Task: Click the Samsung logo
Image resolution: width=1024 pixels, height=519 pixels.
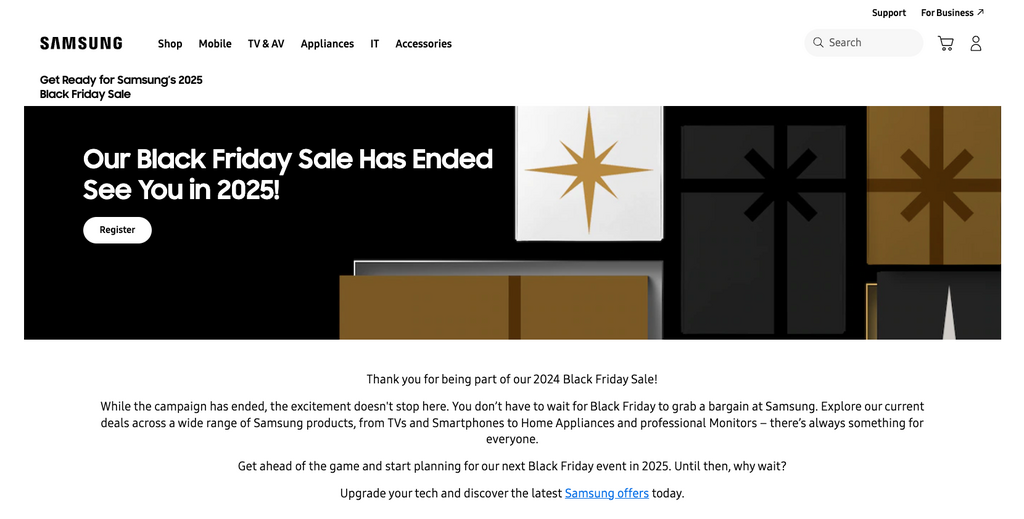Action: (81, 43)
